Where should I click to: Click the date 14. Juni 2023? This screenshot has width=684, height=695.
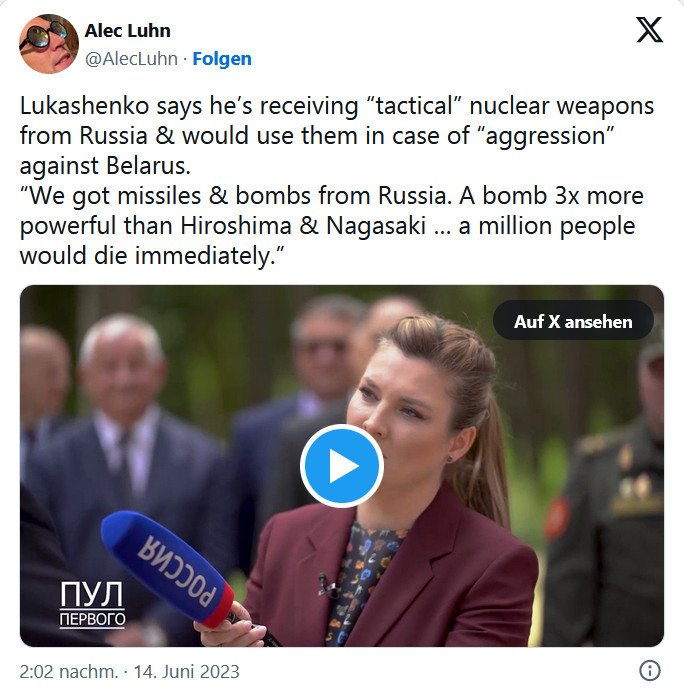pos(187,672)
